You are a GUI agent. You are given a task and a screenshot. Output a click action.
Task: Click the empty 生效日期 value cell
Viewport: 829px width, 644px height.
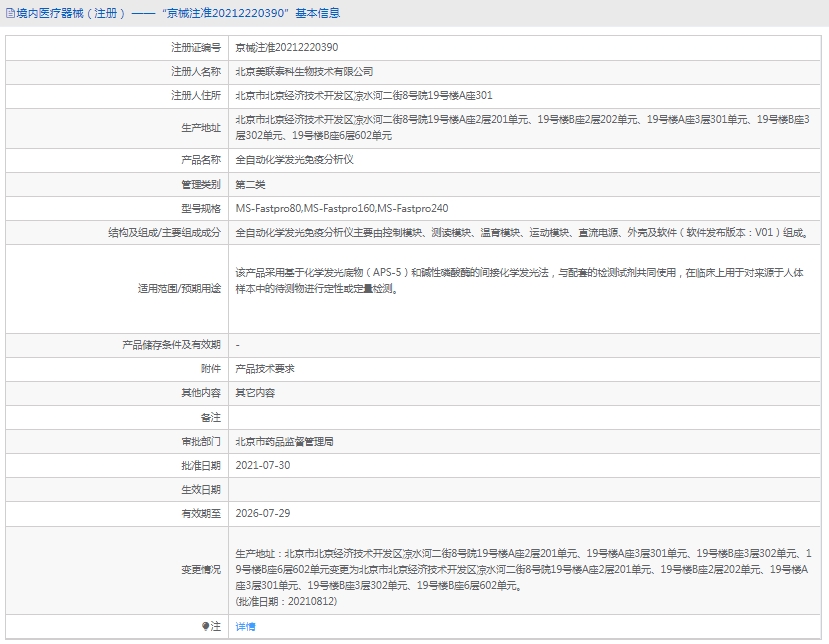coord(526,489)
